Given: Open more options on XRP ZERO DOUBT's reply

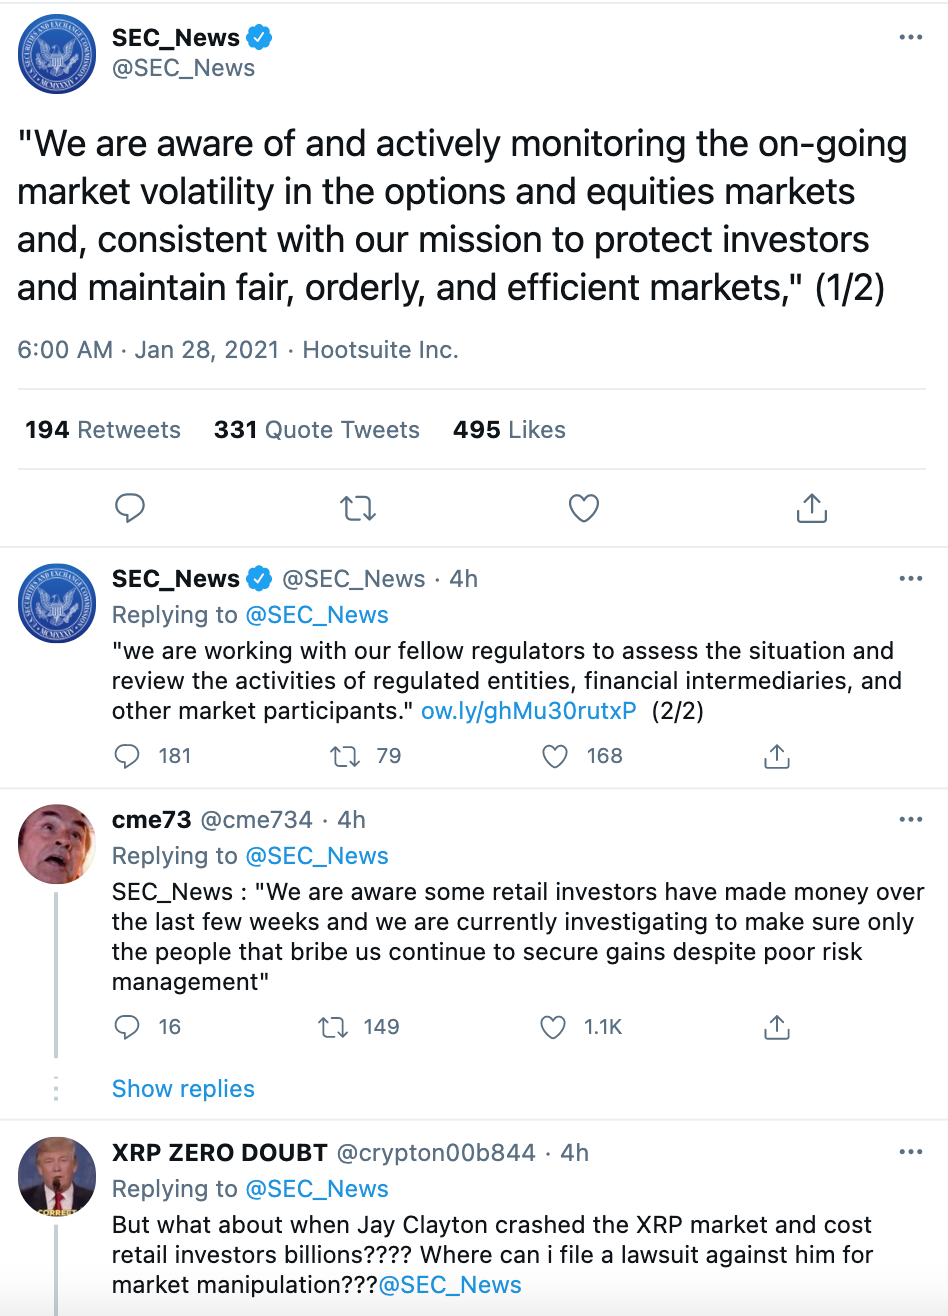Looking at the screenshot, I should (911, 1152).
